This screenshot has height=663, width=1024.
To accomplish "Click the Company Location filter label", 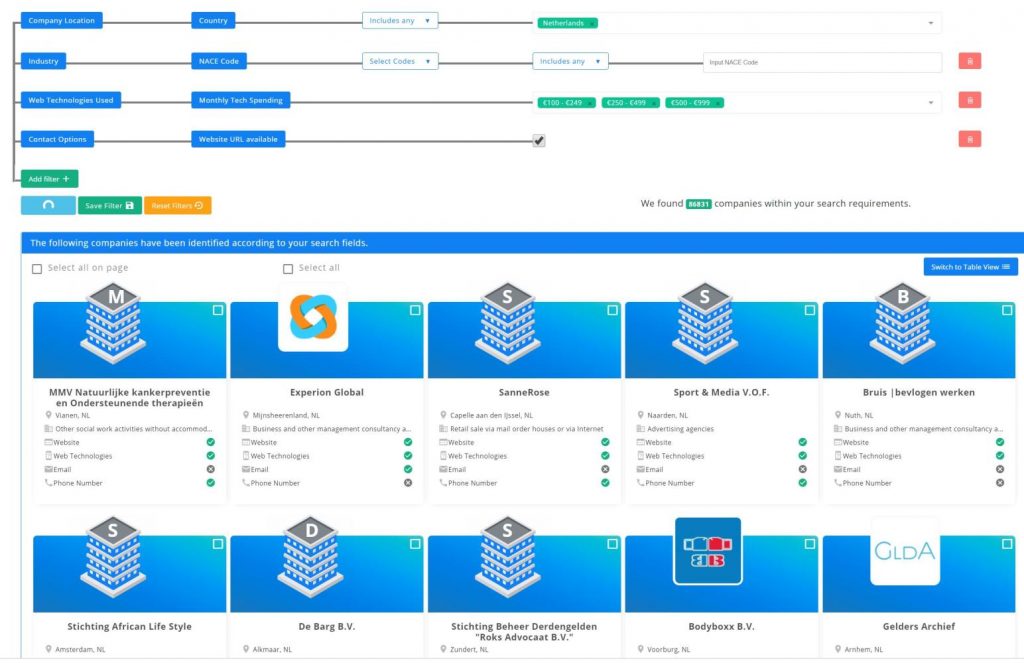I will click(62, 20).
